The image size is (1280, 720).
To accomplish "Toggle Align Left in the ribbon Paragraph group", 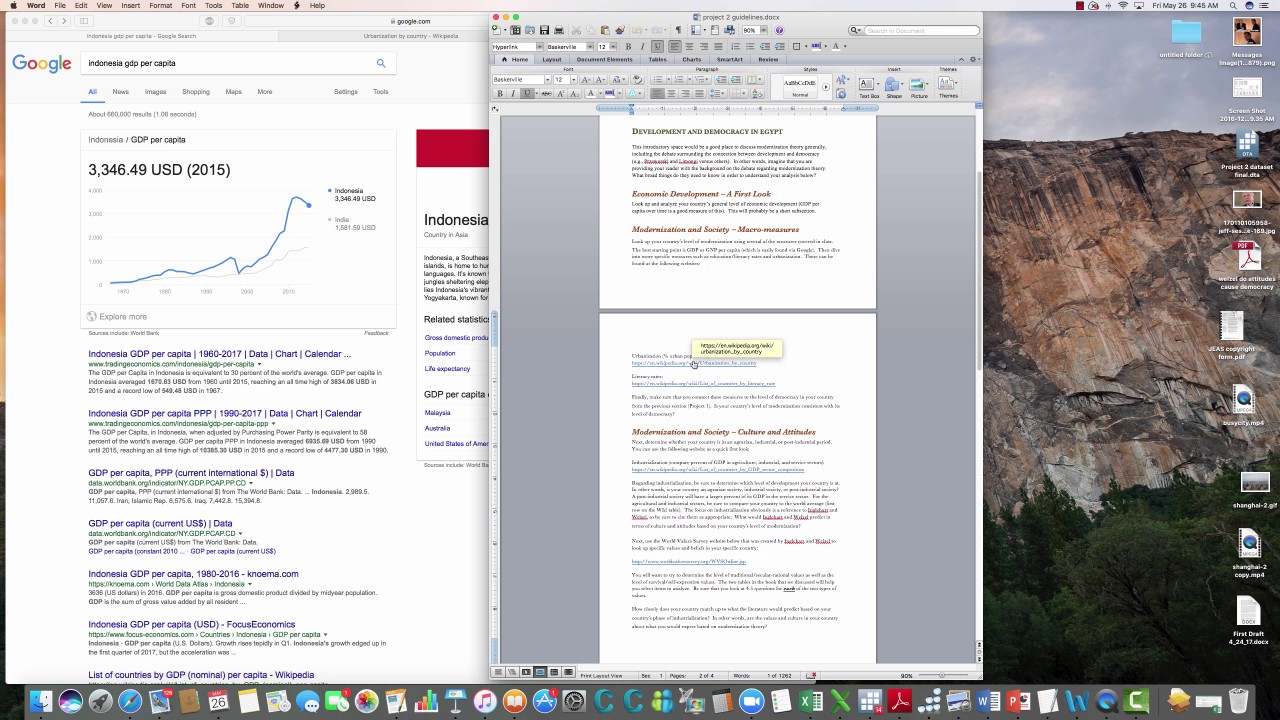I will (657, 93).
